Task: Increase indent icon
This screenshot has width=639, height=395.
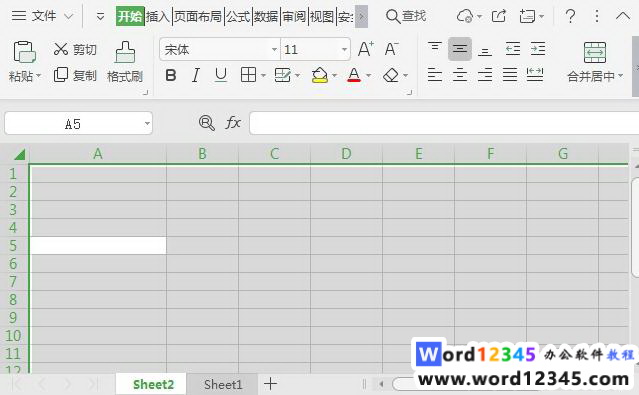Action: 538,49
